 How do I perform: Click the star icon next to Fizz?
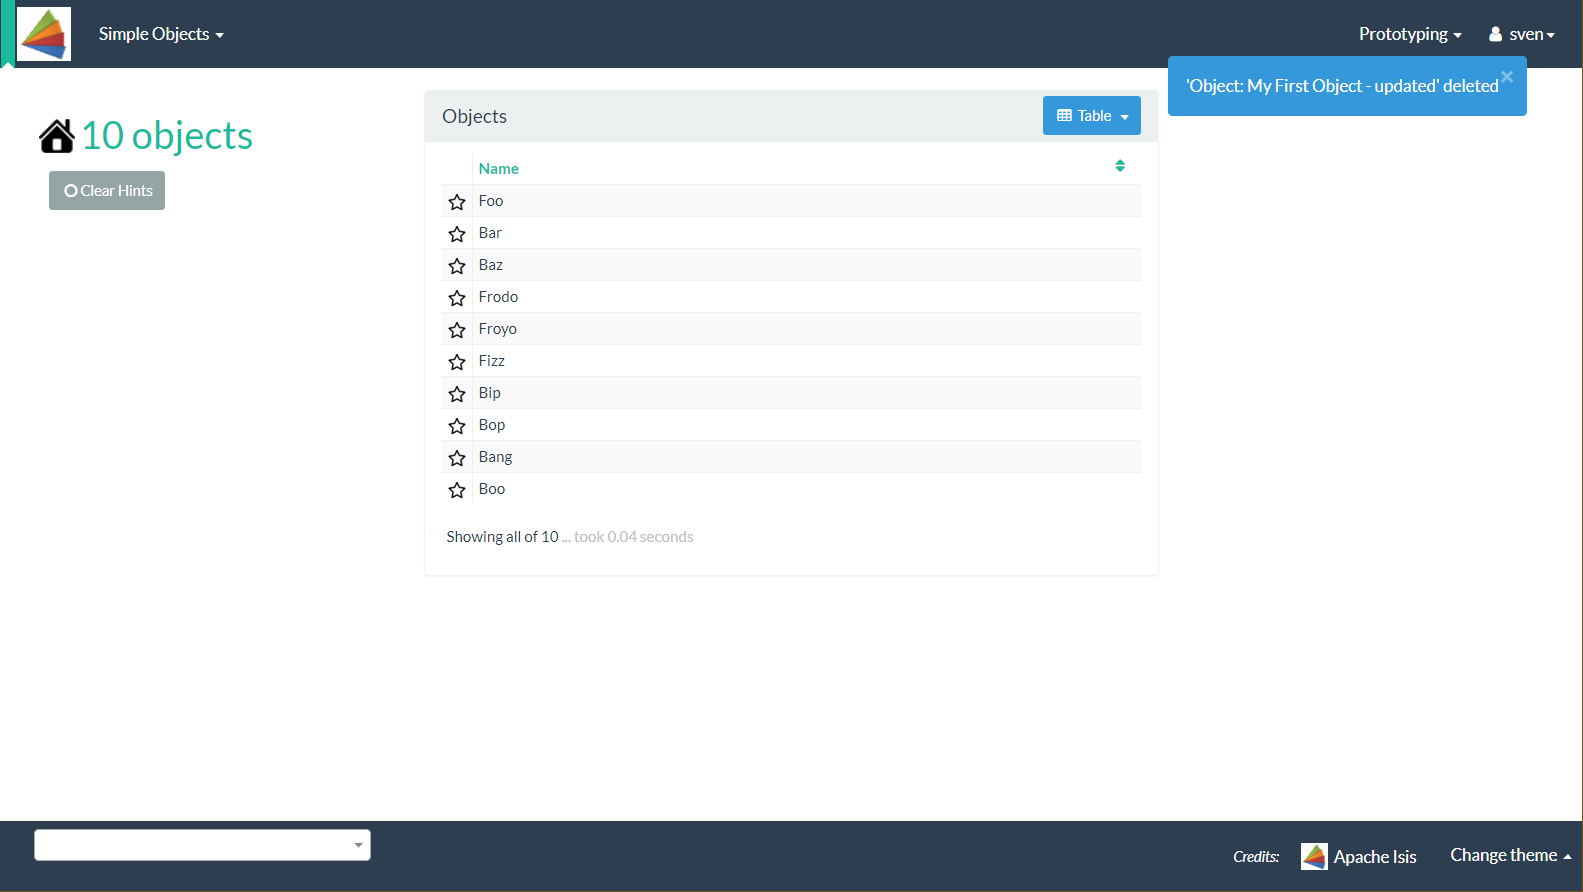(x=457, y=362)
